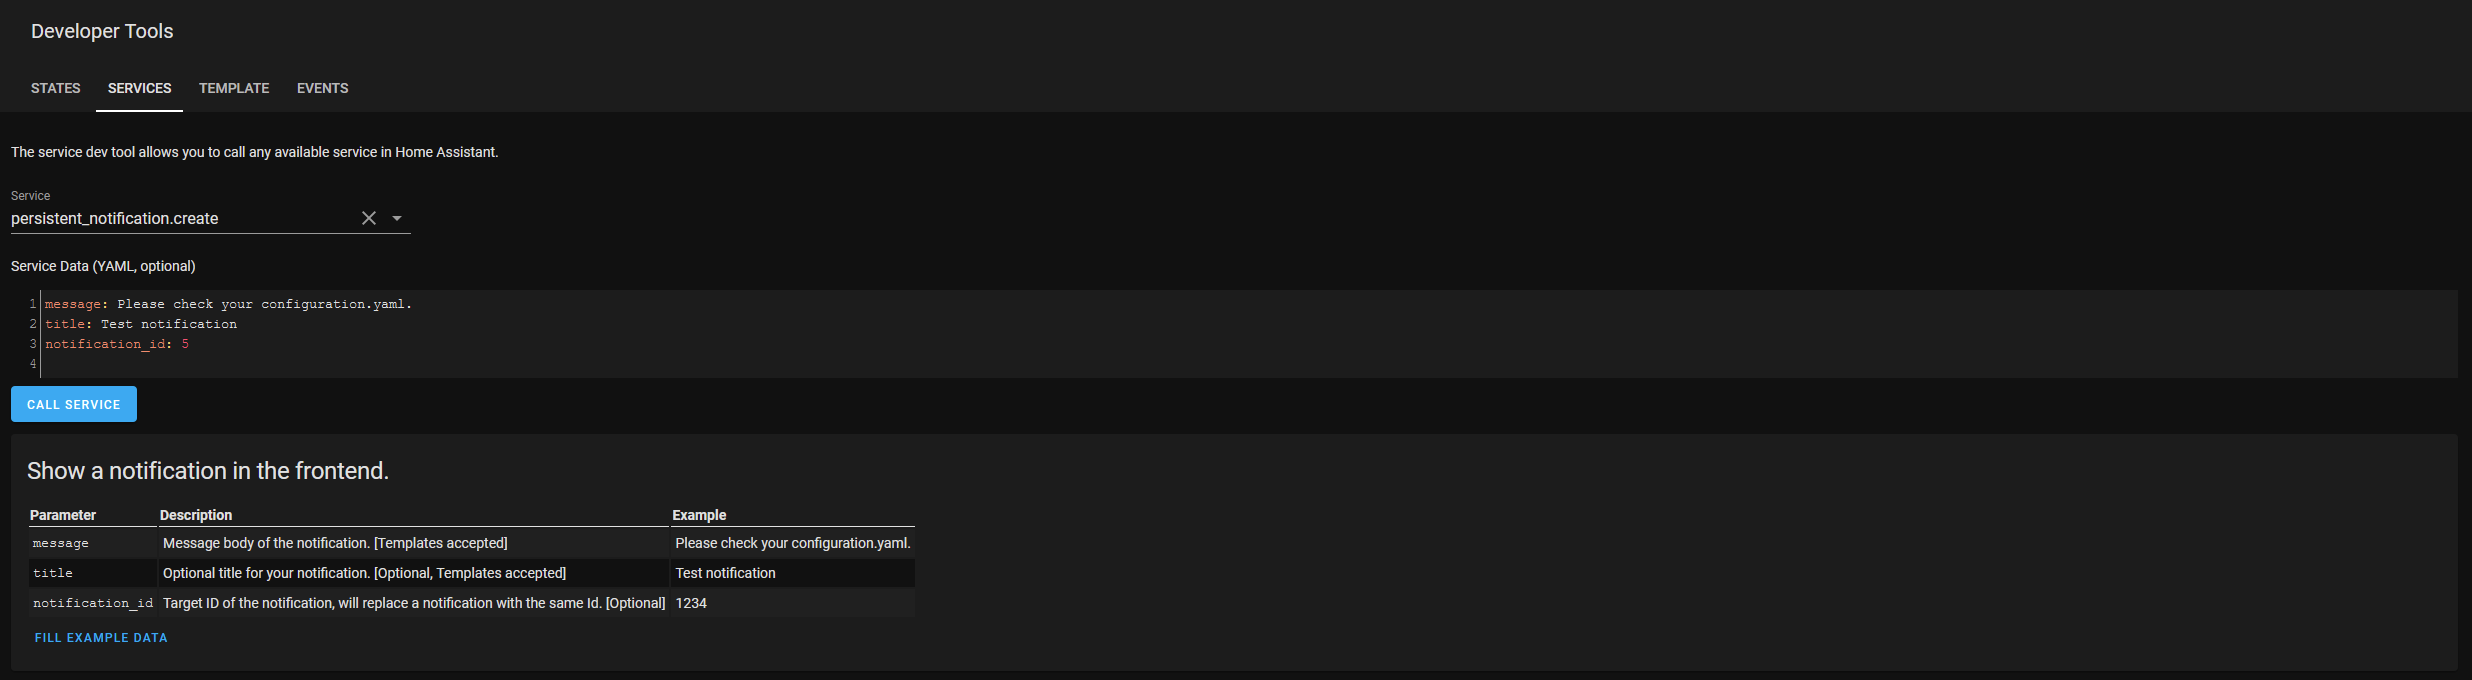This screenshot has width=2472, height=680.
Task: Open the Service dropdown arrow
Action: tap(397, 218)
